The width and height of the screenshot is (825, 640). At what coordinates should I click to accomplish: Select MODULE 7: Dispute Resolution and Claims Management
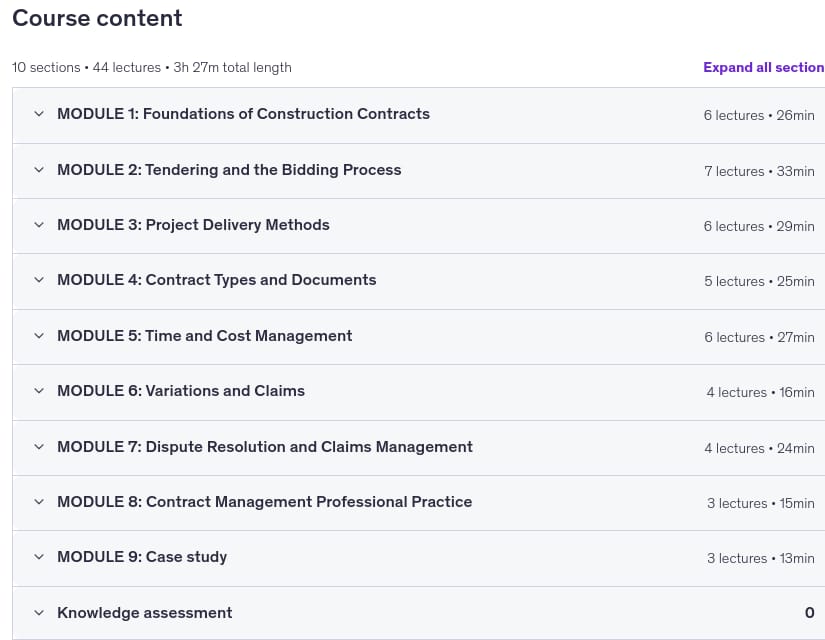pos(265,447)
